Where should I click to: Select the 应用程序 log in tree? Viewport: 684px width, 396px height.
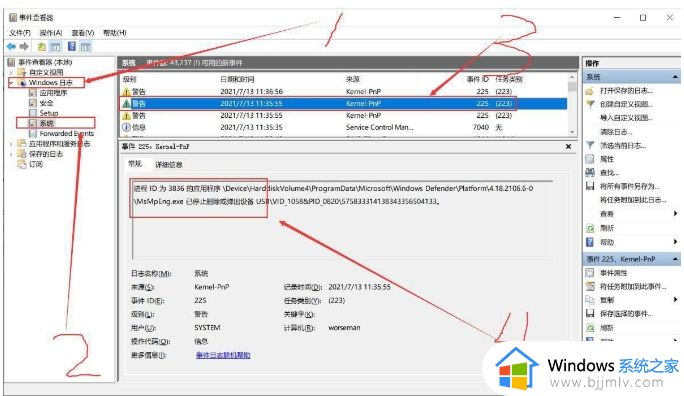[53, 93]
